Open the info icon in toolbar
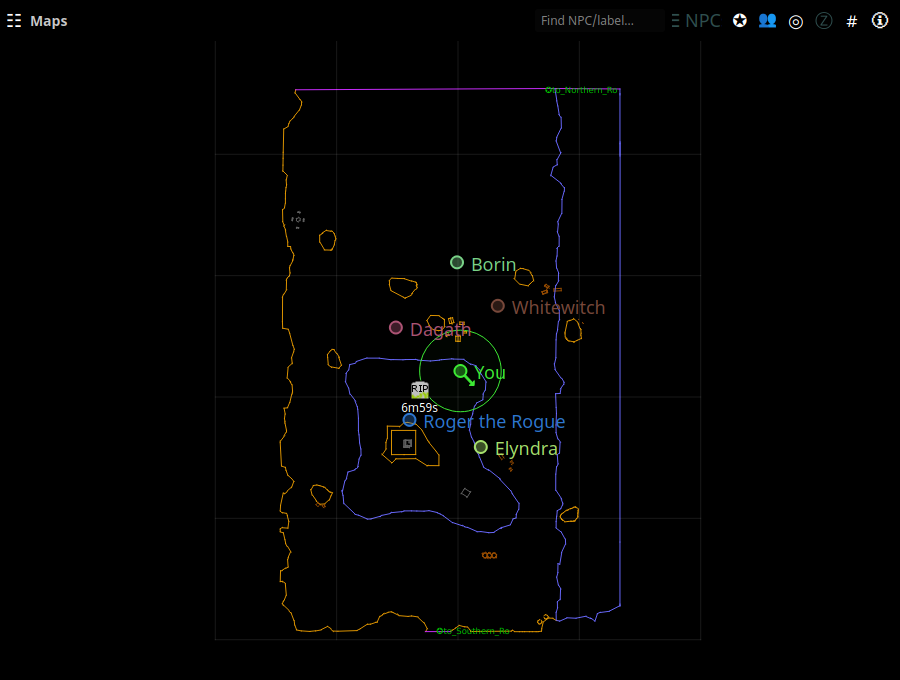Screen dimensions: 900x680 tap(880, 21)
